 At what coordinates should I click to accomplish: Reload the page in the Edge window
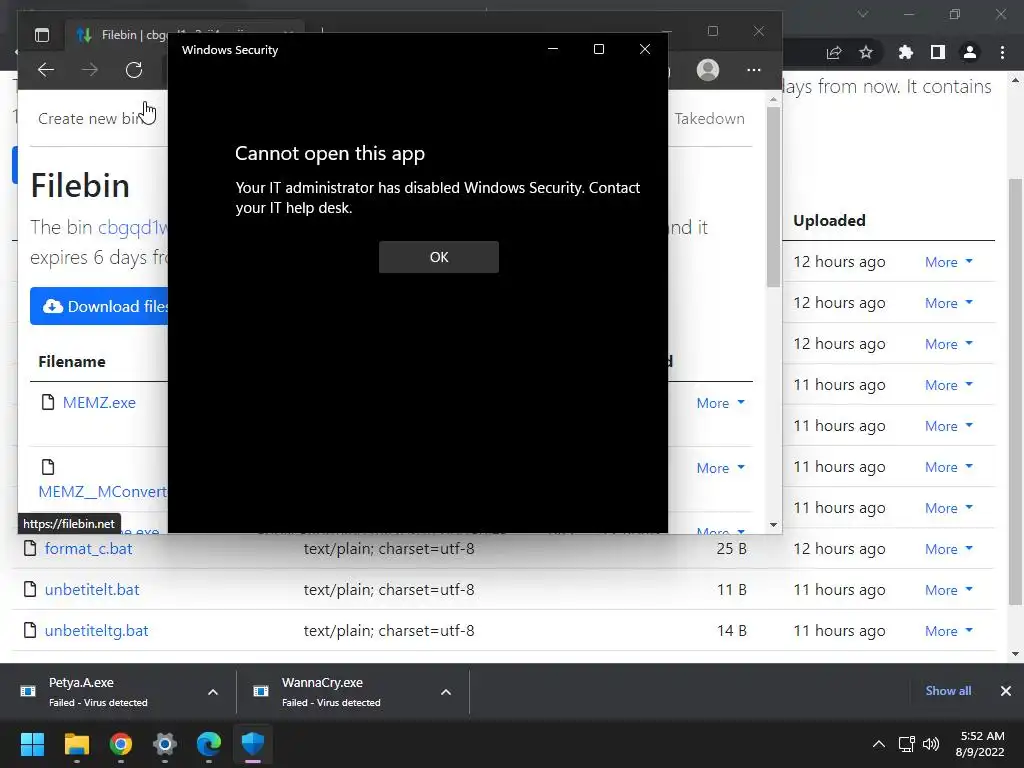134,70
